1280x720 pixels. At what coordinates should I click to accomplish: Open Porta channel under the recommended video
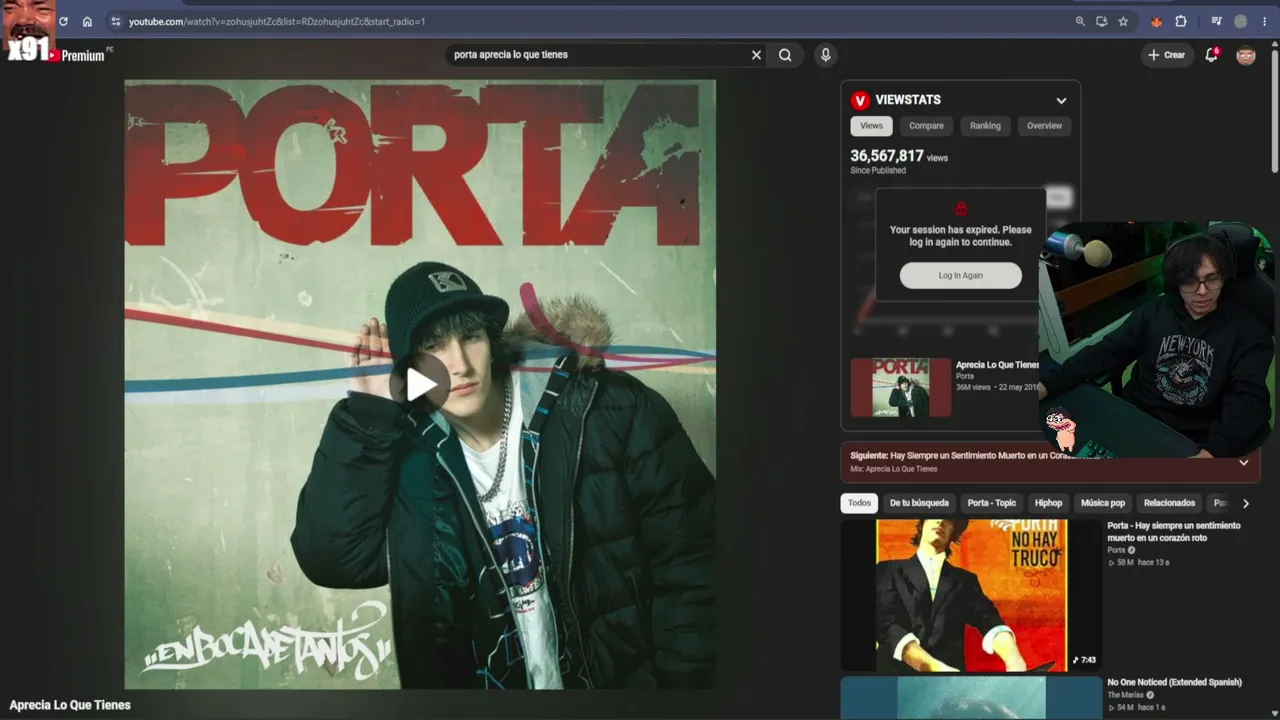(1116, 550)
